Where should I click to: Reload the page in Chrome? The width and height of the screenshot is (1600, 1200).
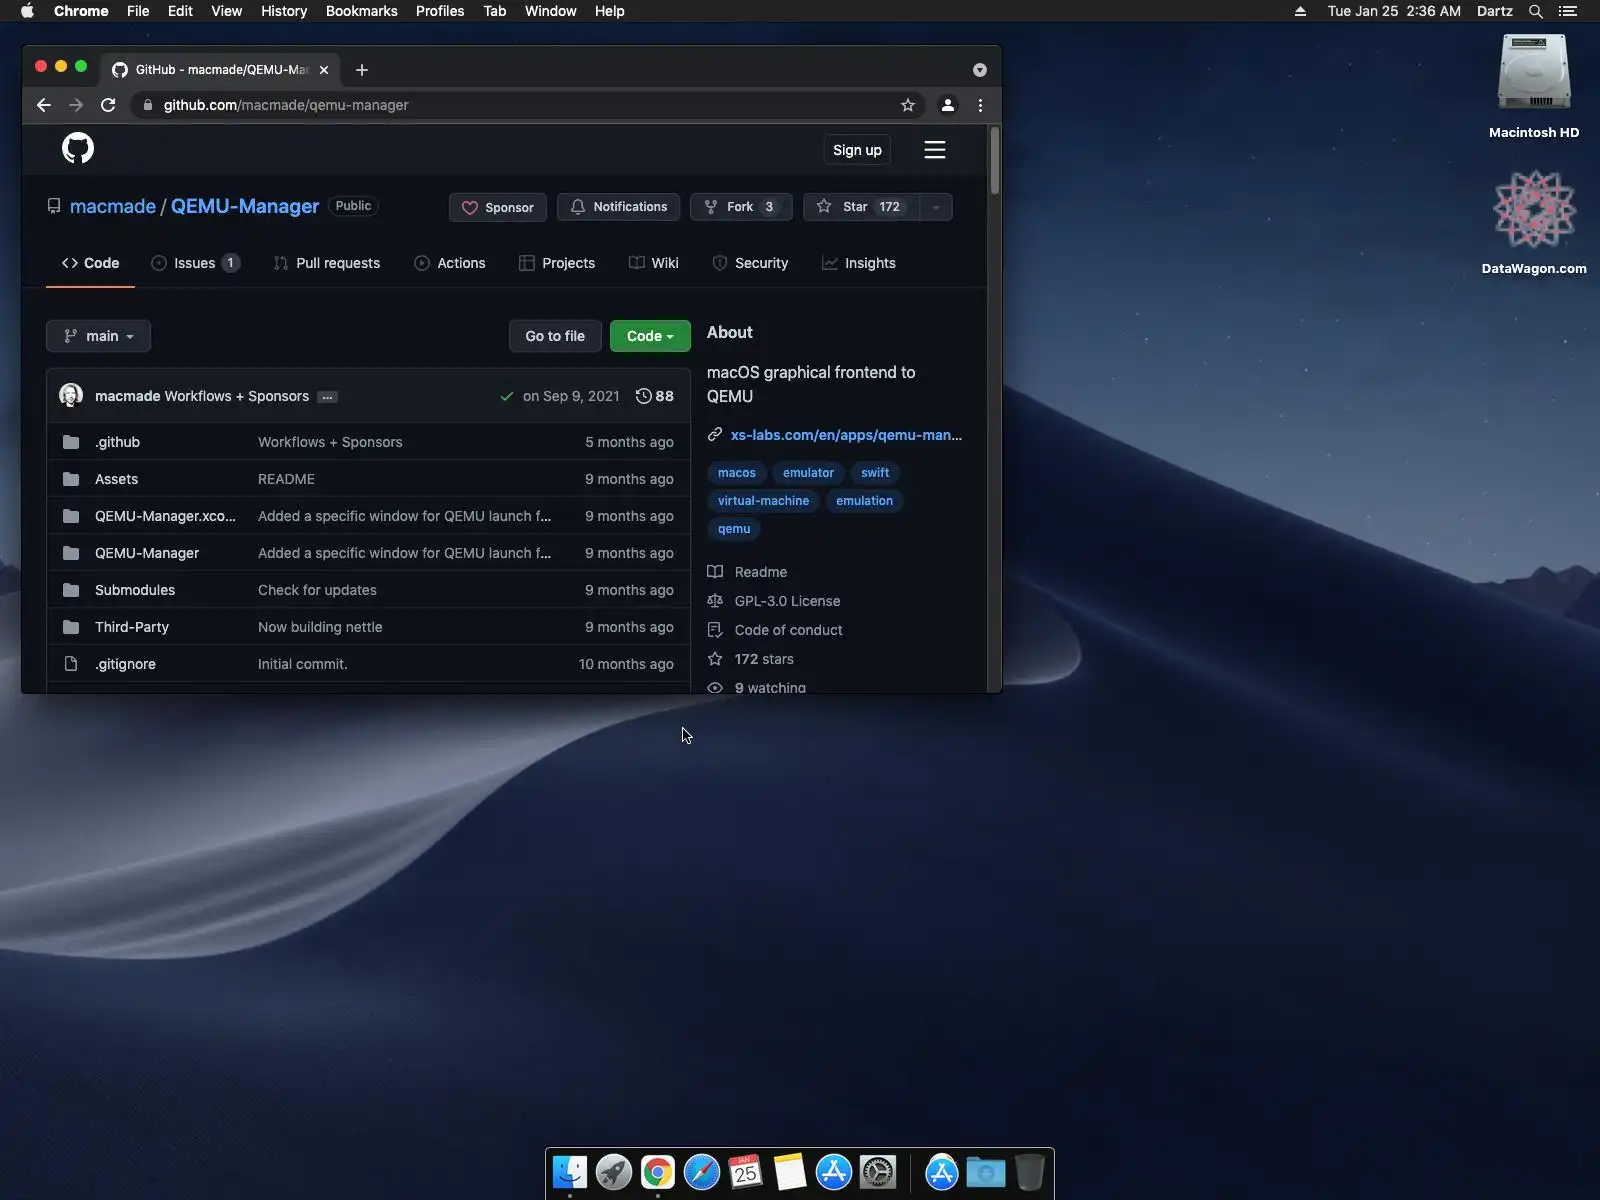(x=108, y=105)
